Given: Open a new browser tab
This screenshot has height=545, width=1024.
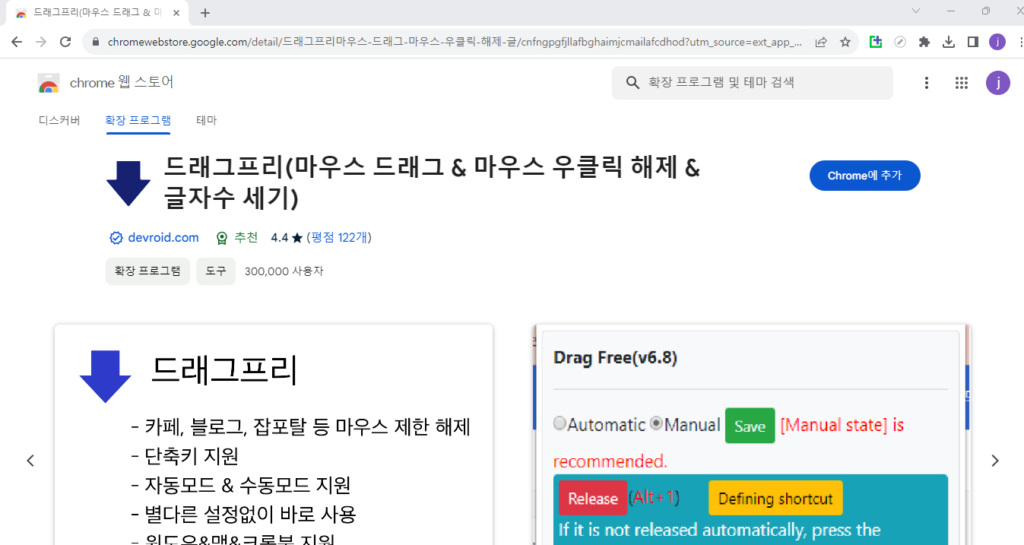Looking at the screenshot, I should click(205, 12).
